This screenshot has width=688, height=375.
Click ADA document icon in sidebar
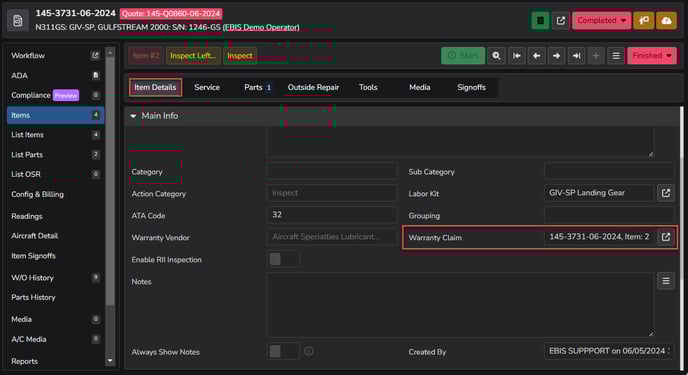pyautogui.click(x=96, y=75)
